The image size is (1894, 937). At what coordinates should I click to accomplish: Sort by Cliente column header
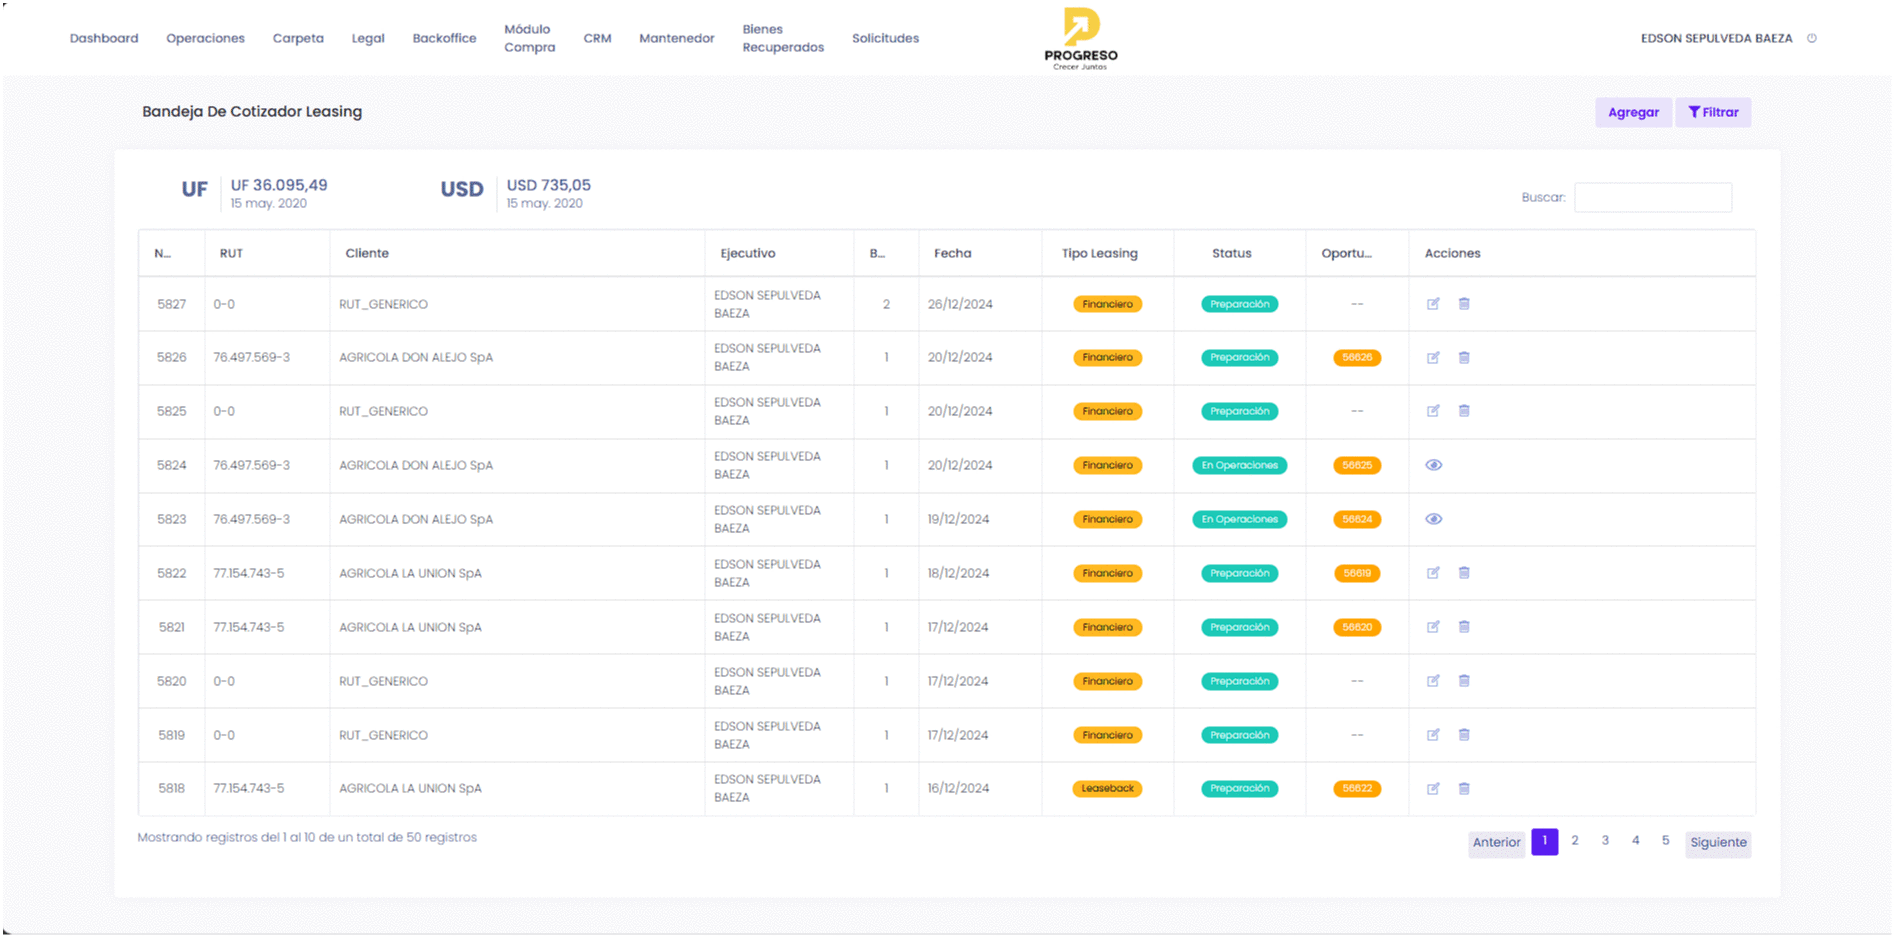[x=517, y=254]
